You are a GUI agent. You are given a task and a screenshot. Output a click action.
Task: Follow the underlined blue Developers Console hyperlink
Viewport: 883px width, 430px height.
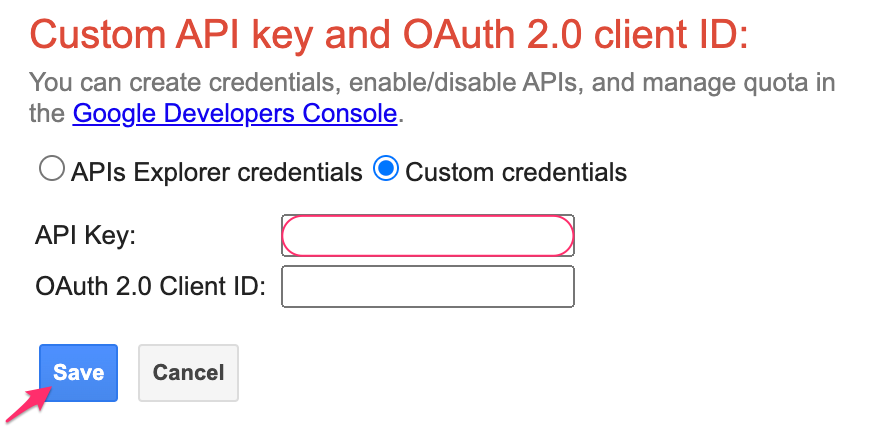(x=235, y=113)
